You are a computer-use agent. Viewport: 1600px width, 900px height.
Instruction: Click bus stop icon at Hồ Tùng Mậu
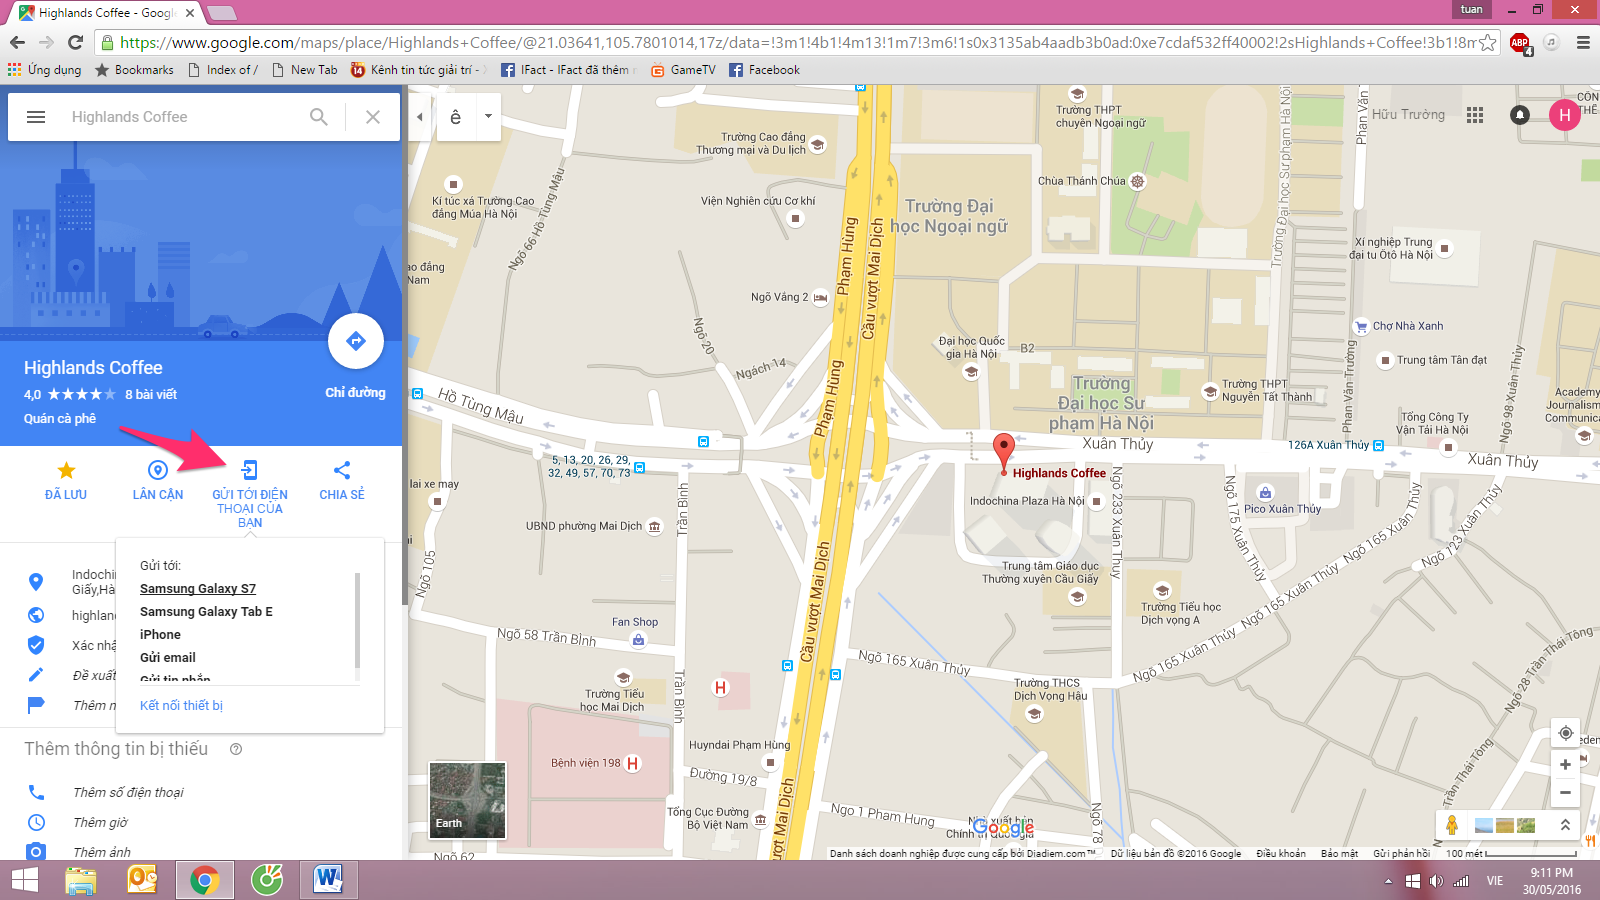tap(418, 394)
